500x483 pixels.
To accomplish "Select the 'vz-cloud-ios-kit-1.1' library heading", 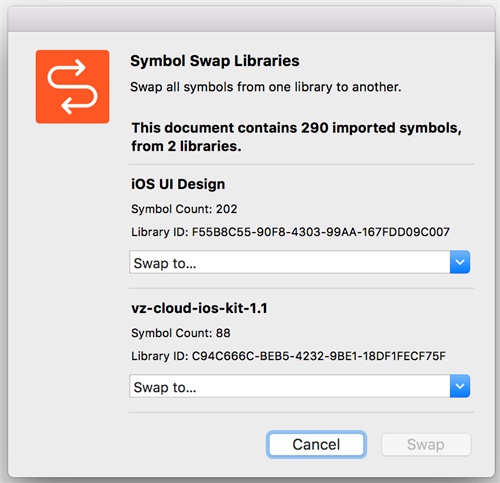I will (199, 308).
